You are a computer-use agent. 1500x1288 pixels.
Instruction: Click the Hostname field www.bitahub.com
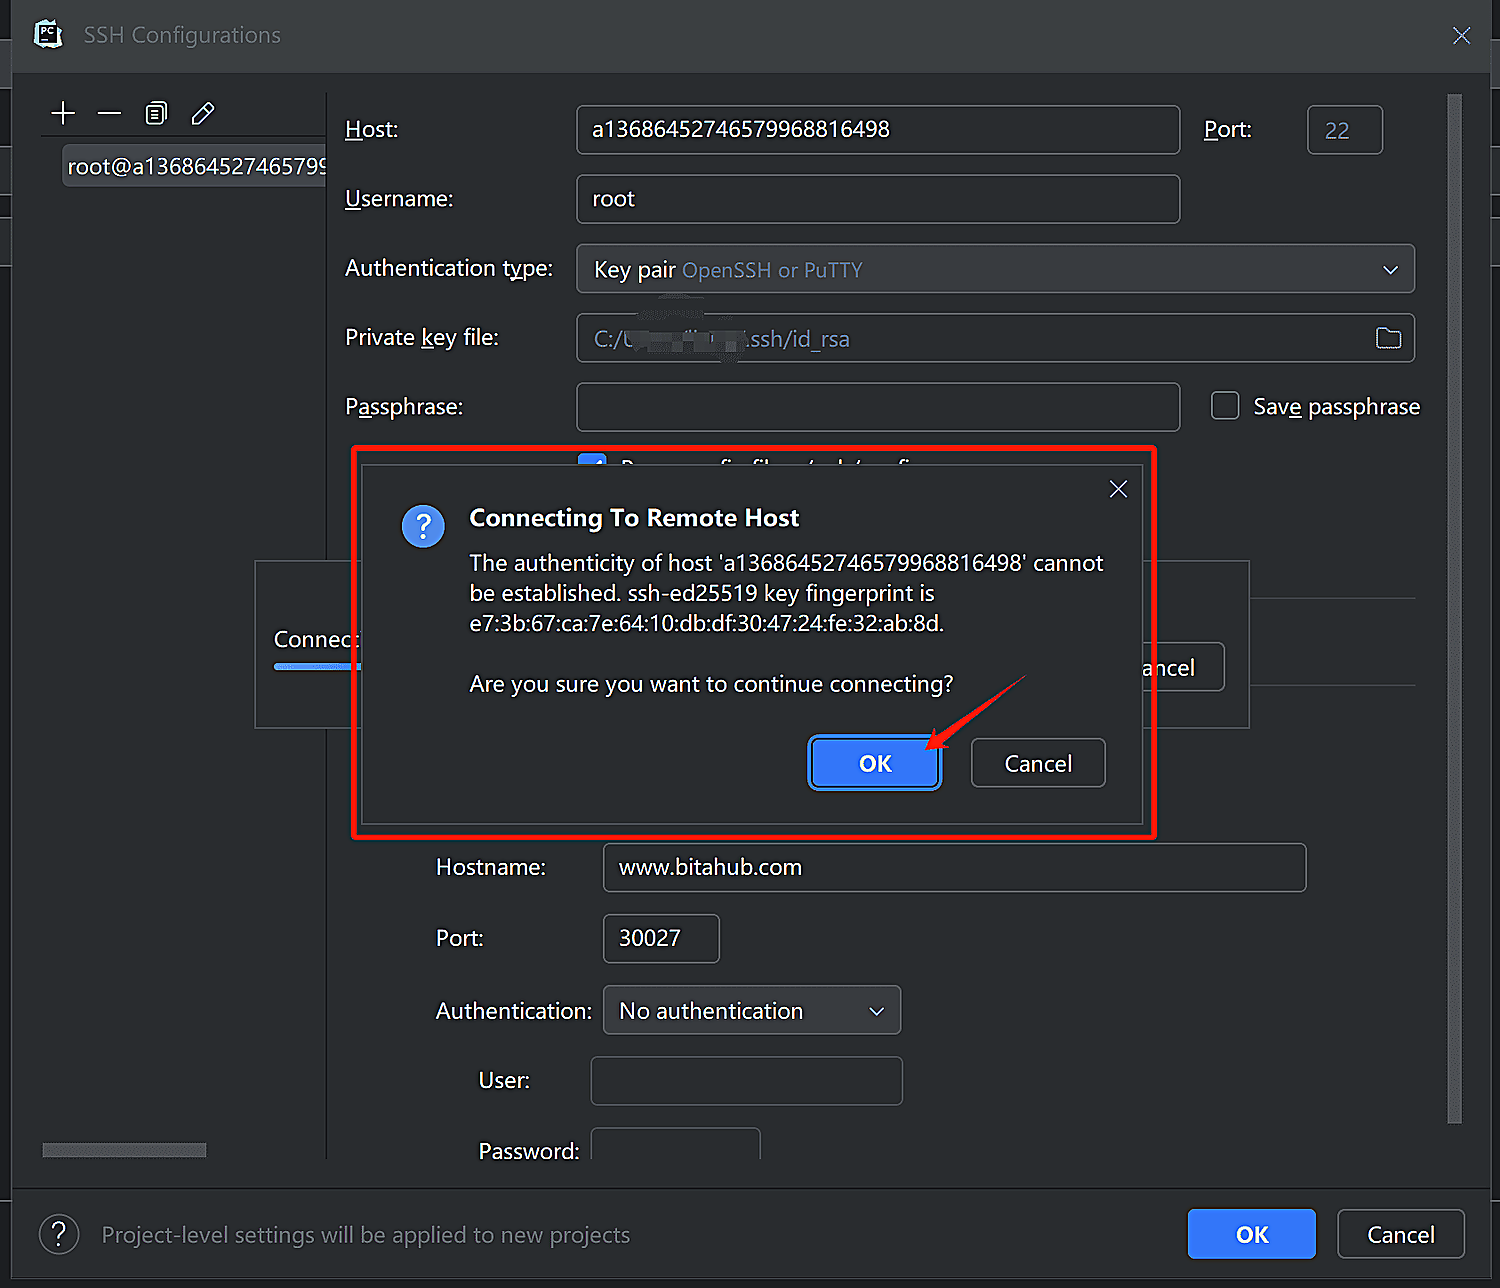(x=955, y=867)
